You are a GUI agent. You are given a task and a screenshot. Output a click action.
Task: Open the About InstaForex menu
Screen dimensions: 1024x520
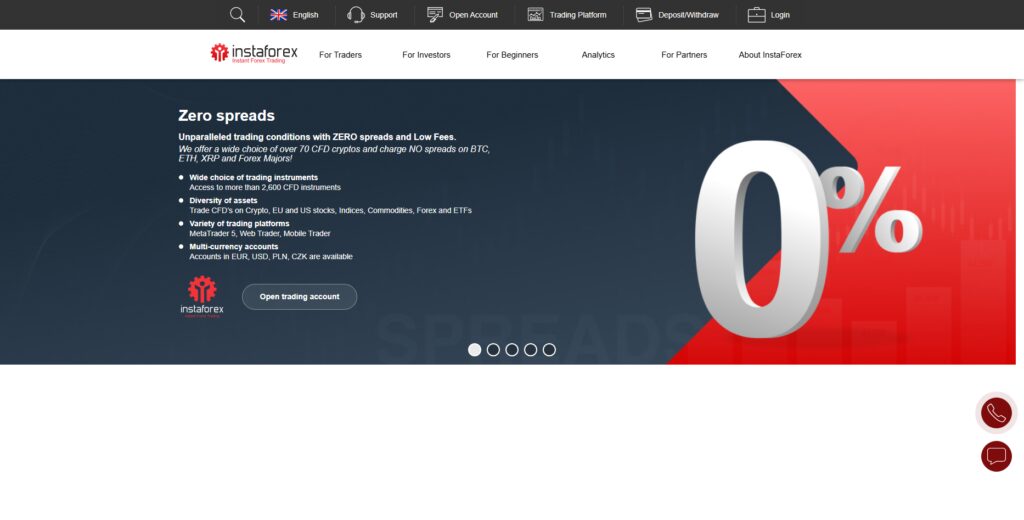click(x=770, y=55)
